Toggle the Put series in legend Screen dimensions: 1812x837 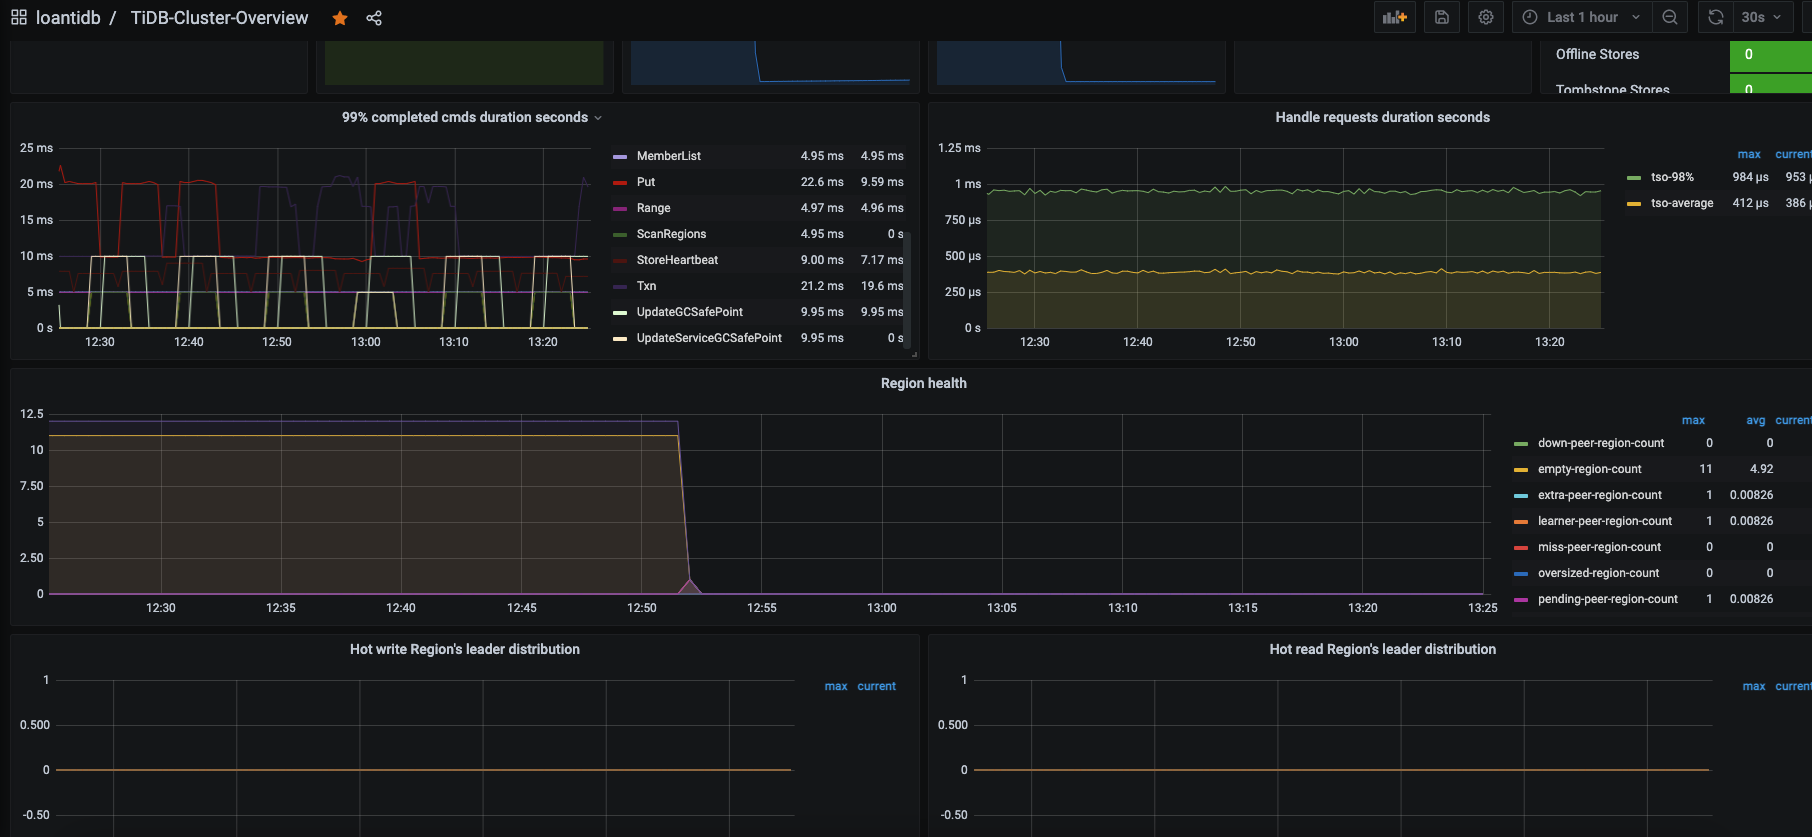[646, 182]
